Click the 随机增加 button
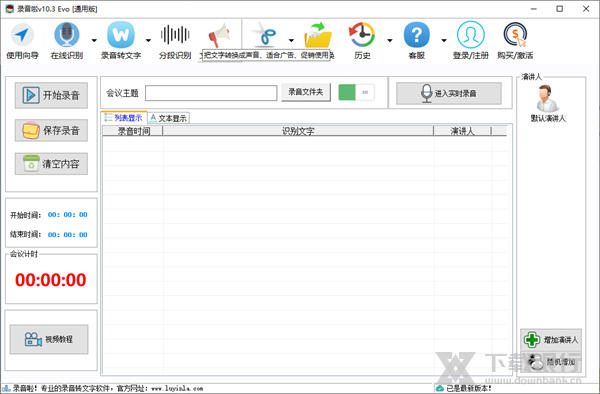 [551, 362]
